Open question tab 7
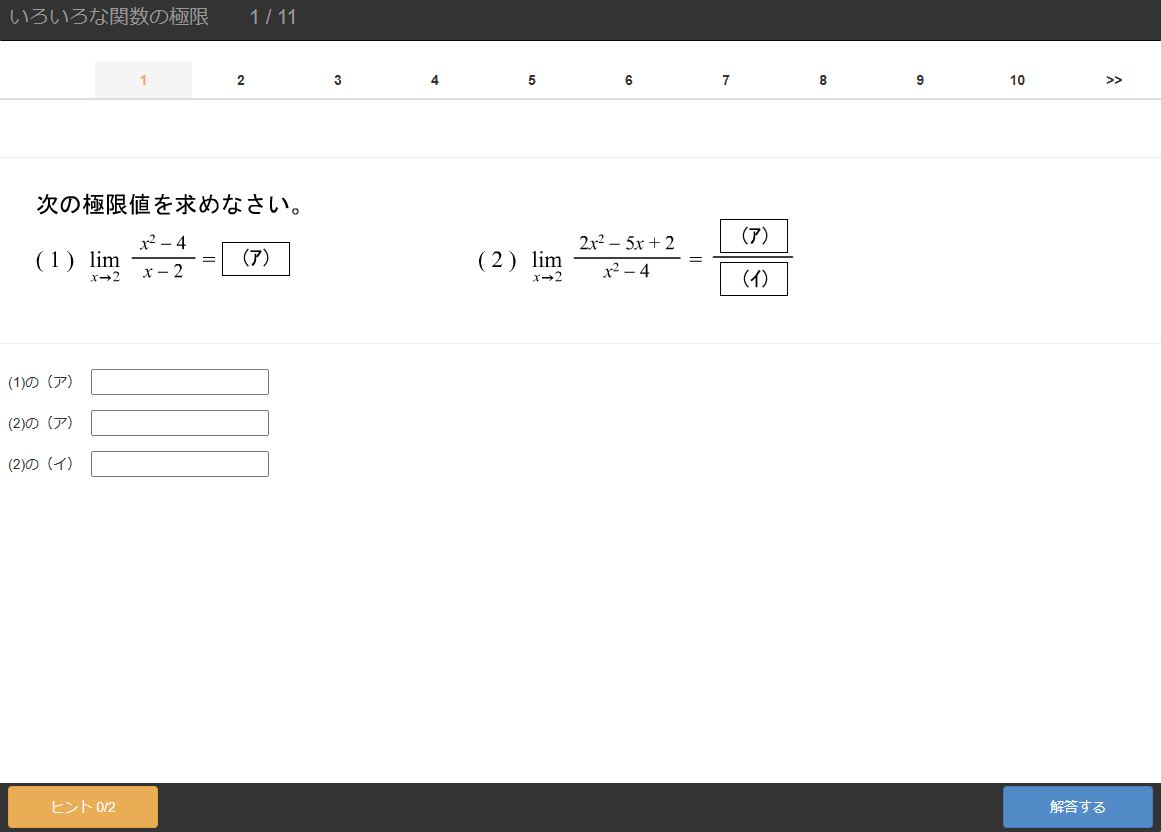 (x=725, y=80)
